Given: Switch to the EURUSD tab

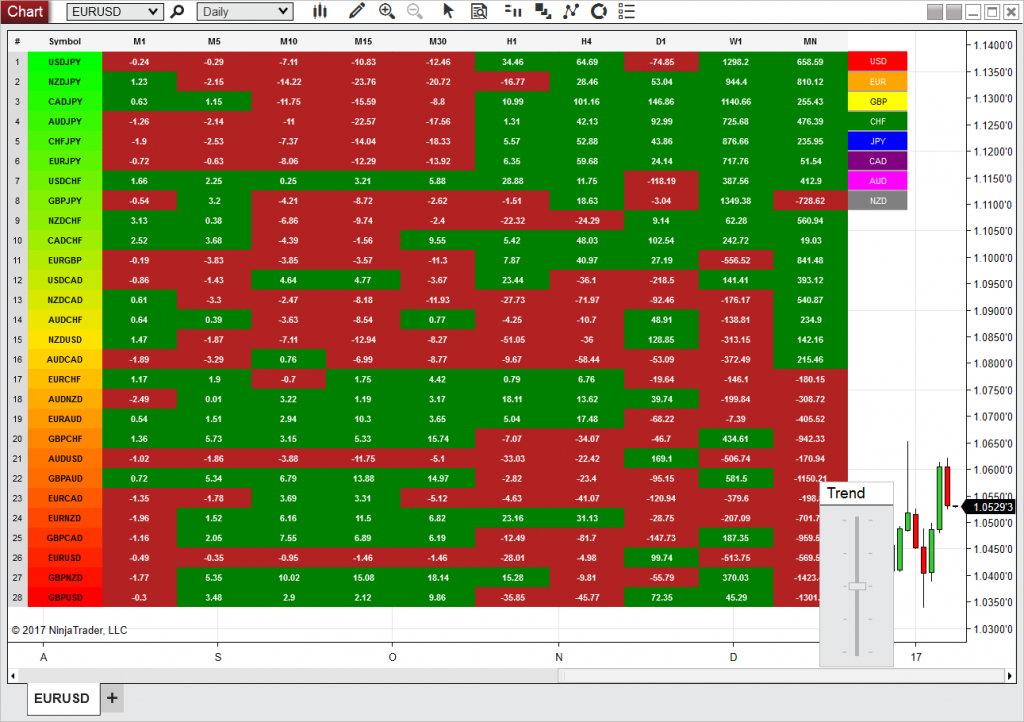Looking at the screenshot, I should coord(63,698).
